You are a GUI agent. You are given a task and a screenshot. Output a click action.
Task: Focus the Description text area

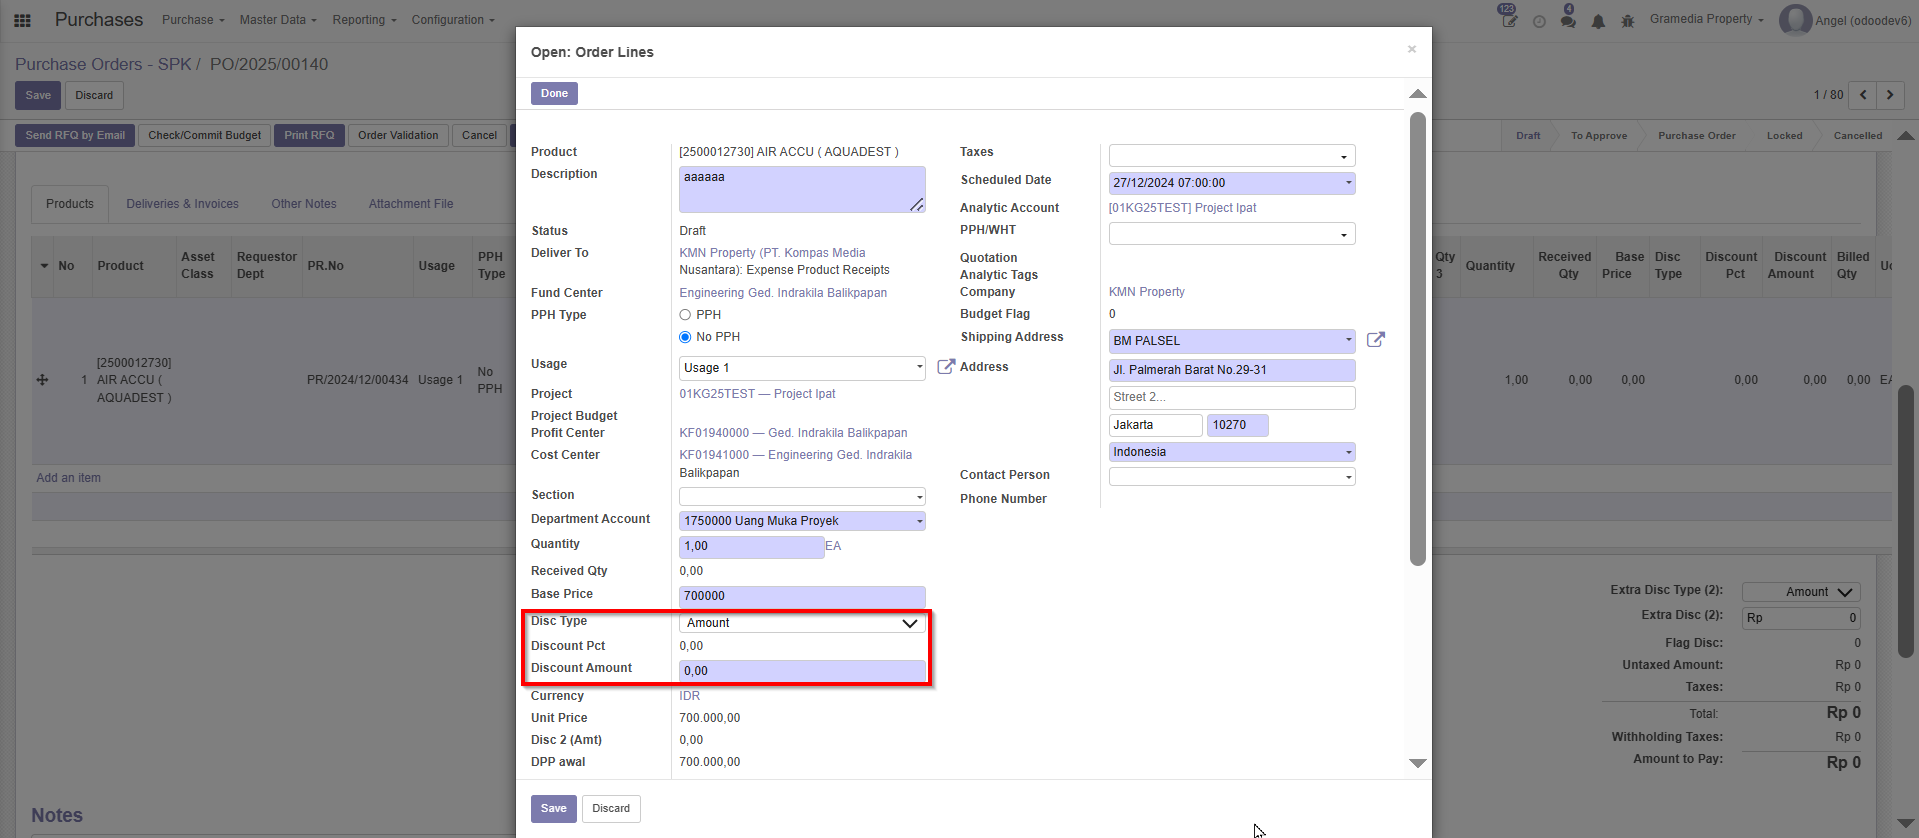pyautogui.click(x=802, y=189)
